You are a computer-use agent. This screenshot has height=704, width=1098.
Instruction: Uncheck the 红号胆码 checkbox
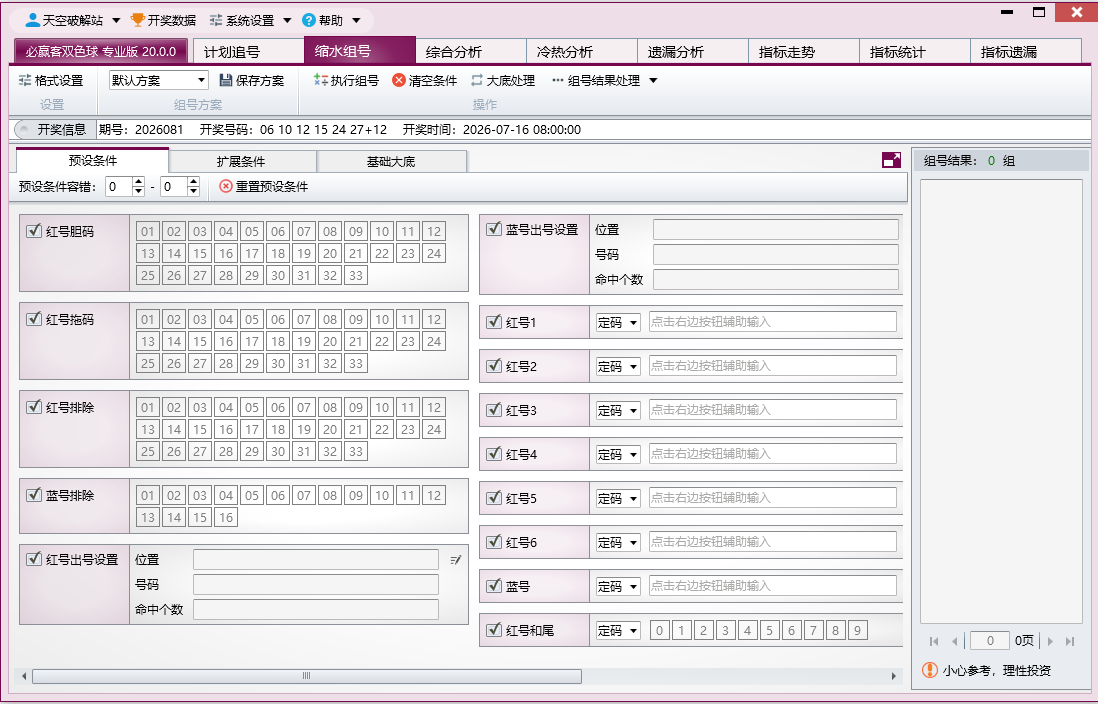point(33,230)
